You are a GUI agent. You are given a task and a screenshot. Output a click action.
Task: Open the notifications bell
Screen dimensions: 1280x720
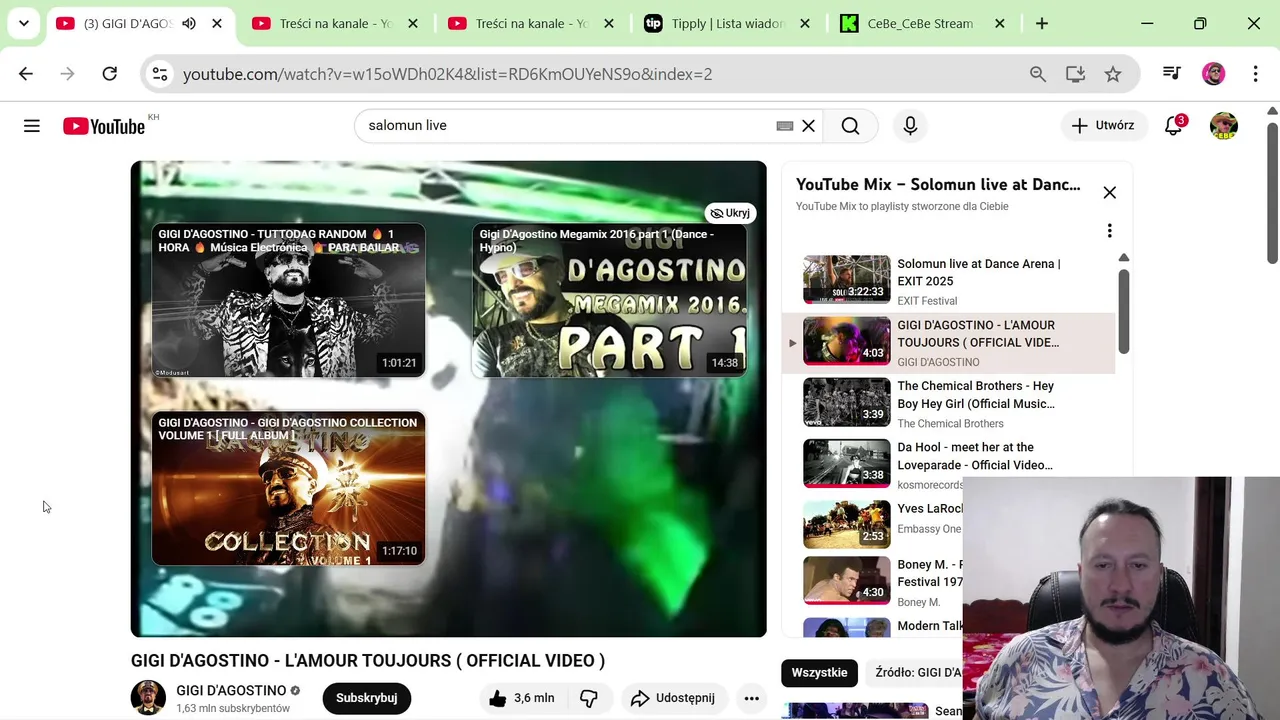(x=1174, y=126)
